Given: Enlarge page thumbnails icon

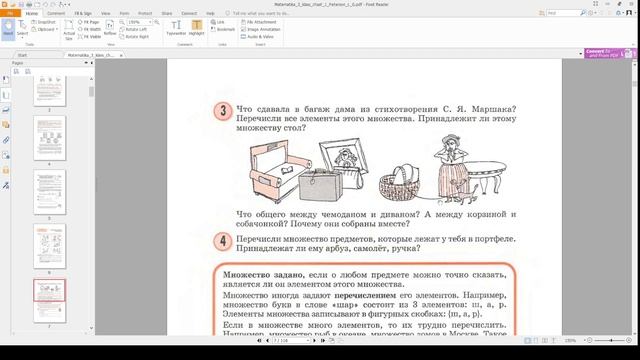Looking at the screenshot, I should pos(16,71).
